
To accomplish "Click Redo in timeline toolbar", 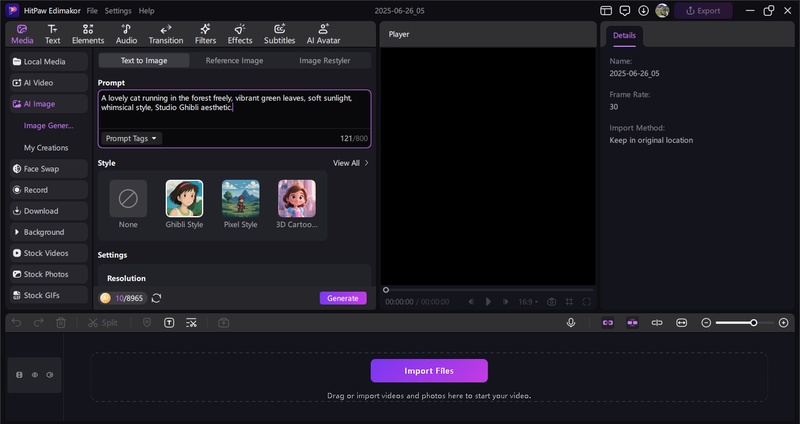I will point(39,322).
